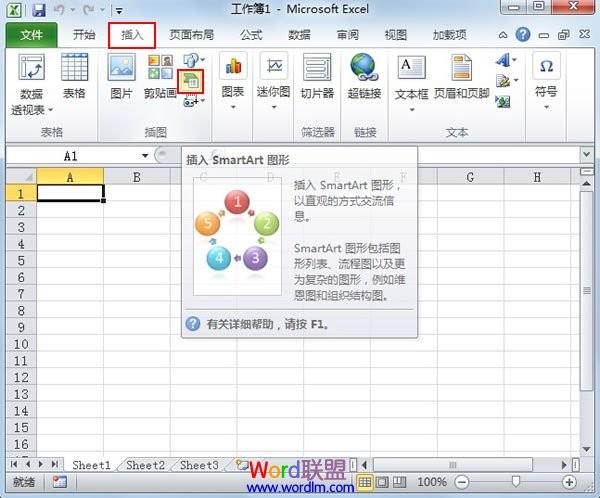This screenshot has width=600, height=498.
Task: Click the horizontal scrollbar right arrow
Action: pyautogui.click(x=564, y=465)
